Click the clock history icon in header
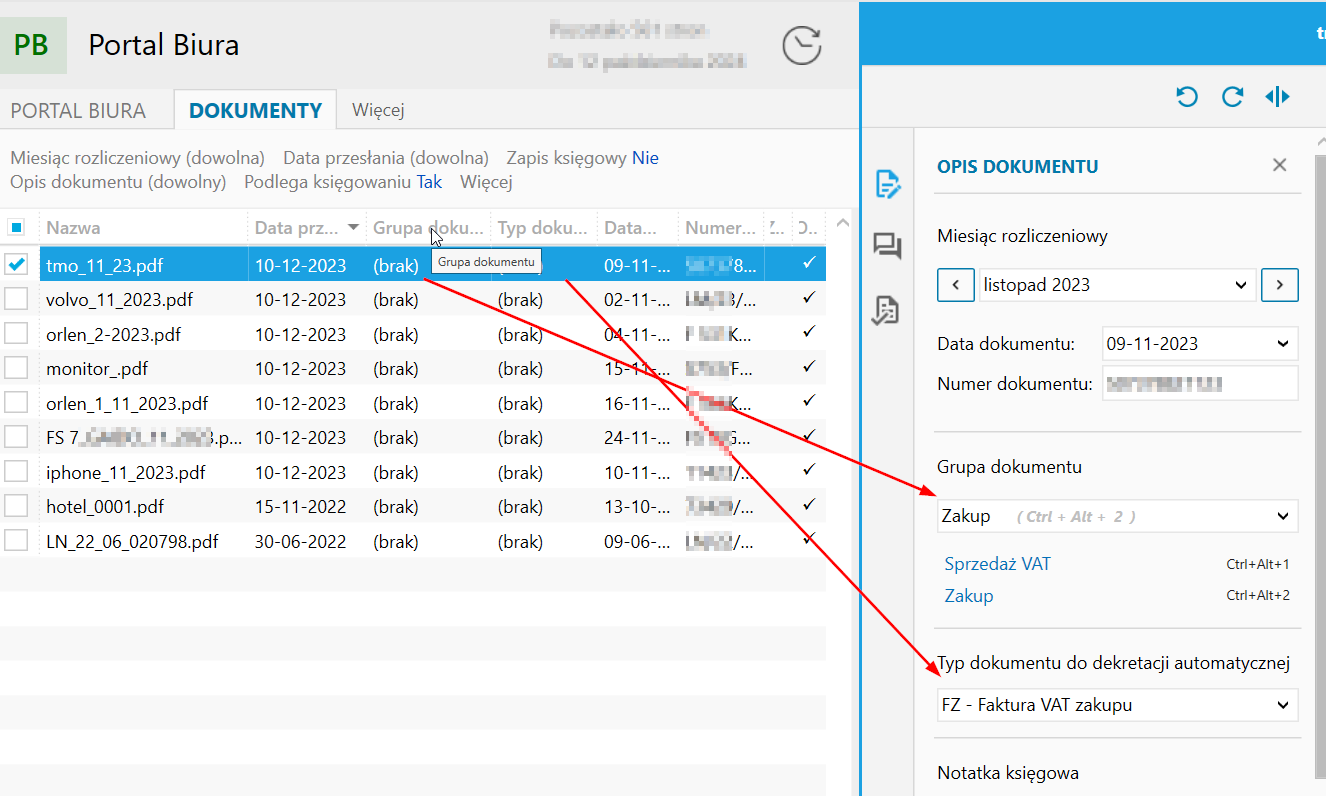 tap(801, 46)
